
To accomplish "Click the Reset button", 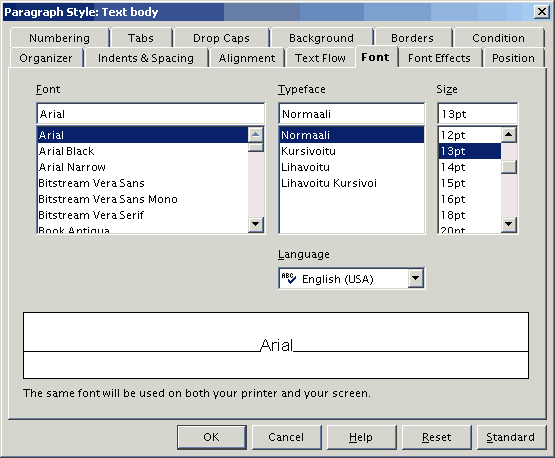I will coord(436,437).
